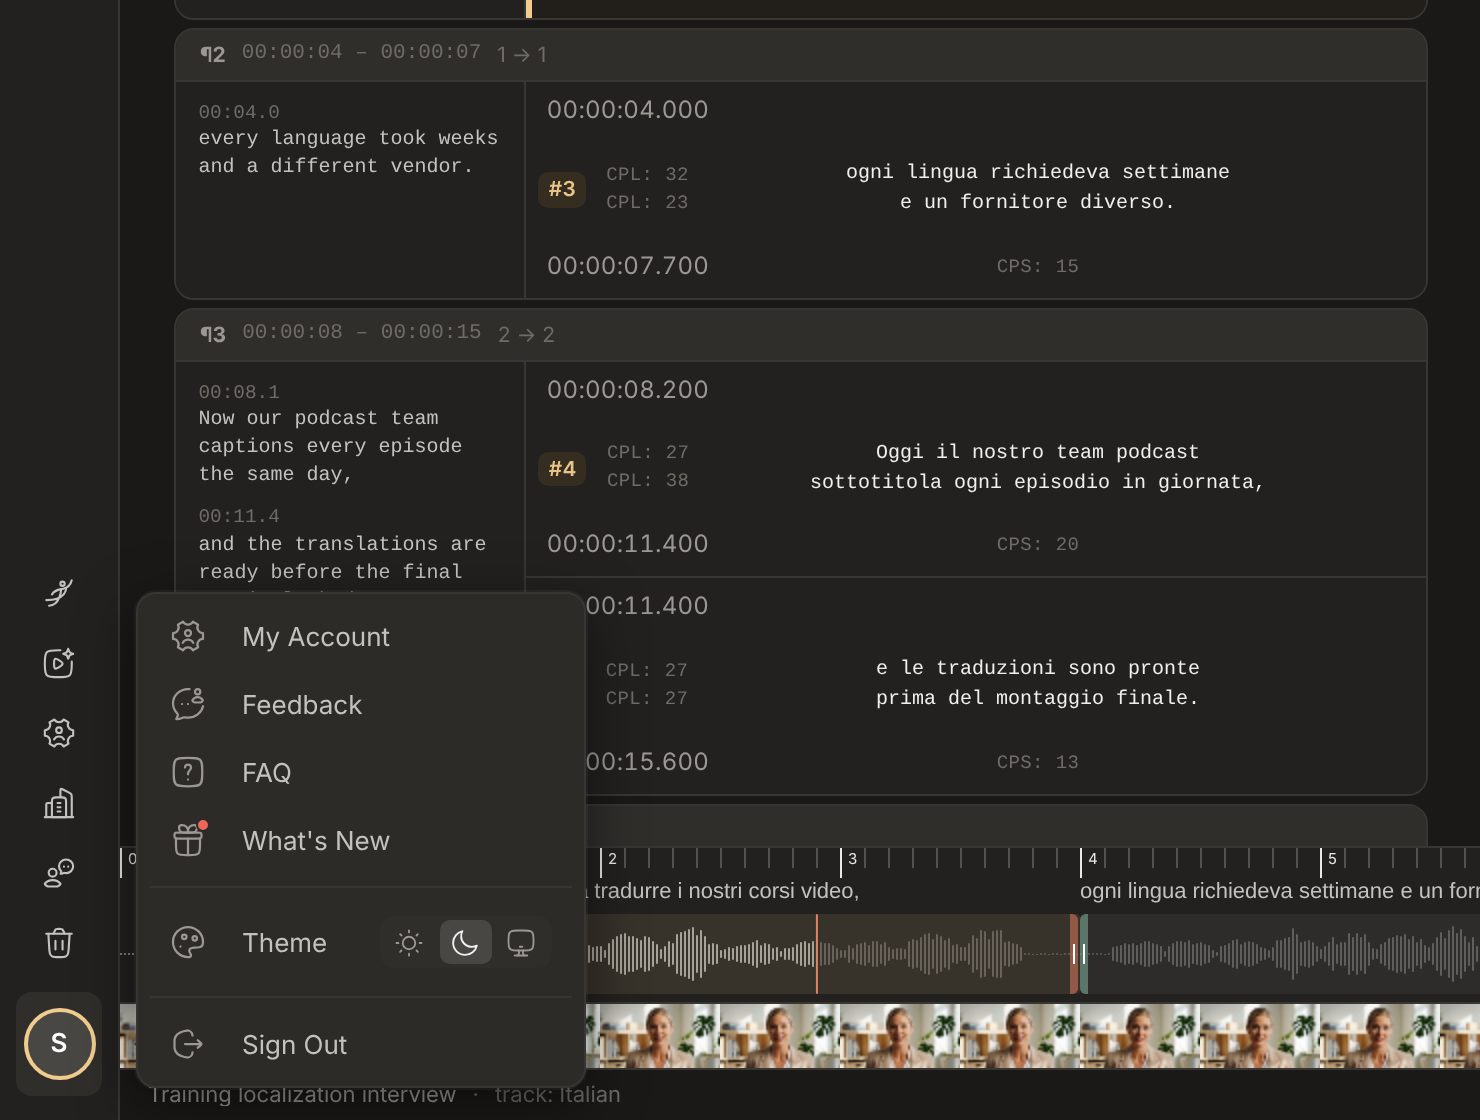
Task: Click source text 'and the translations are'
Action: [342, 544]
